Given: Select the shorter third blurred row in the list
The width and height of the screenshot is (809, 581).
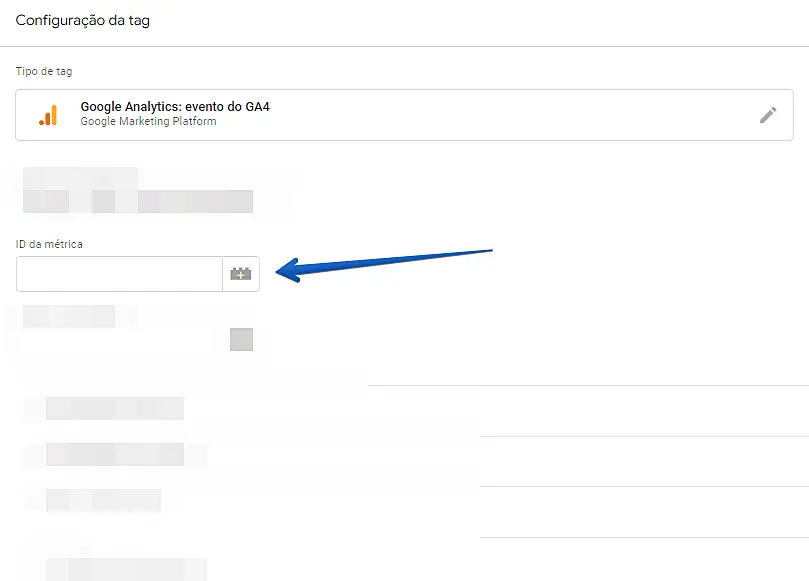Looking at the screenshot, I should coord(104,501).
